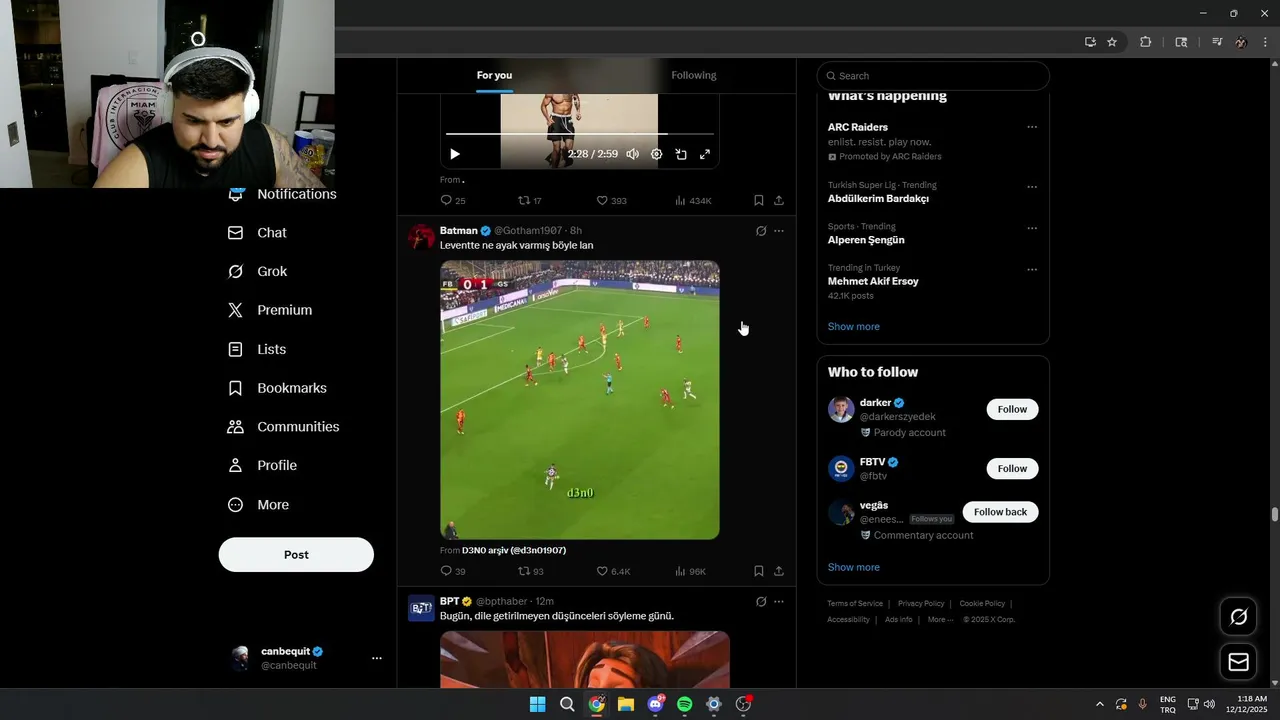Open the Batman account name link
This screenshot has width=1280, height=720.
(x=459, y=231)
